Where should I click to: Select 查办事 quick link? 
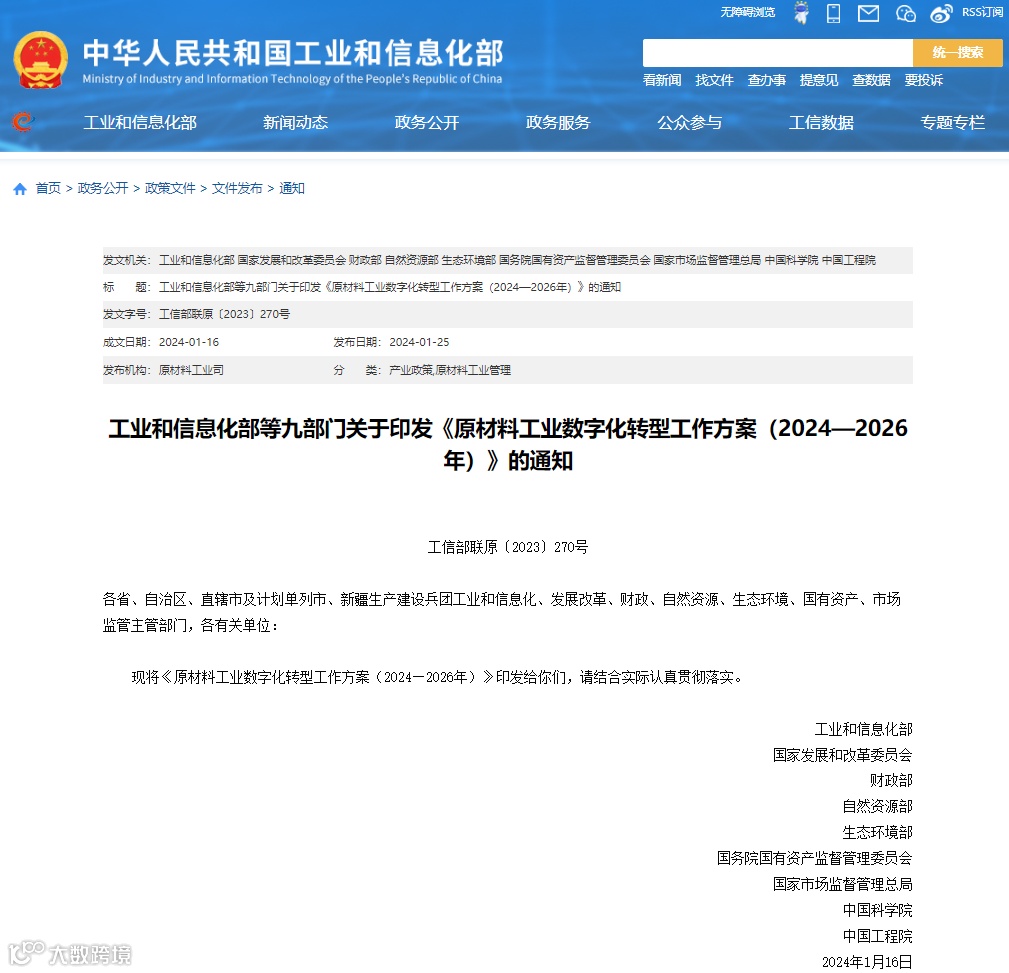point(766,80)
